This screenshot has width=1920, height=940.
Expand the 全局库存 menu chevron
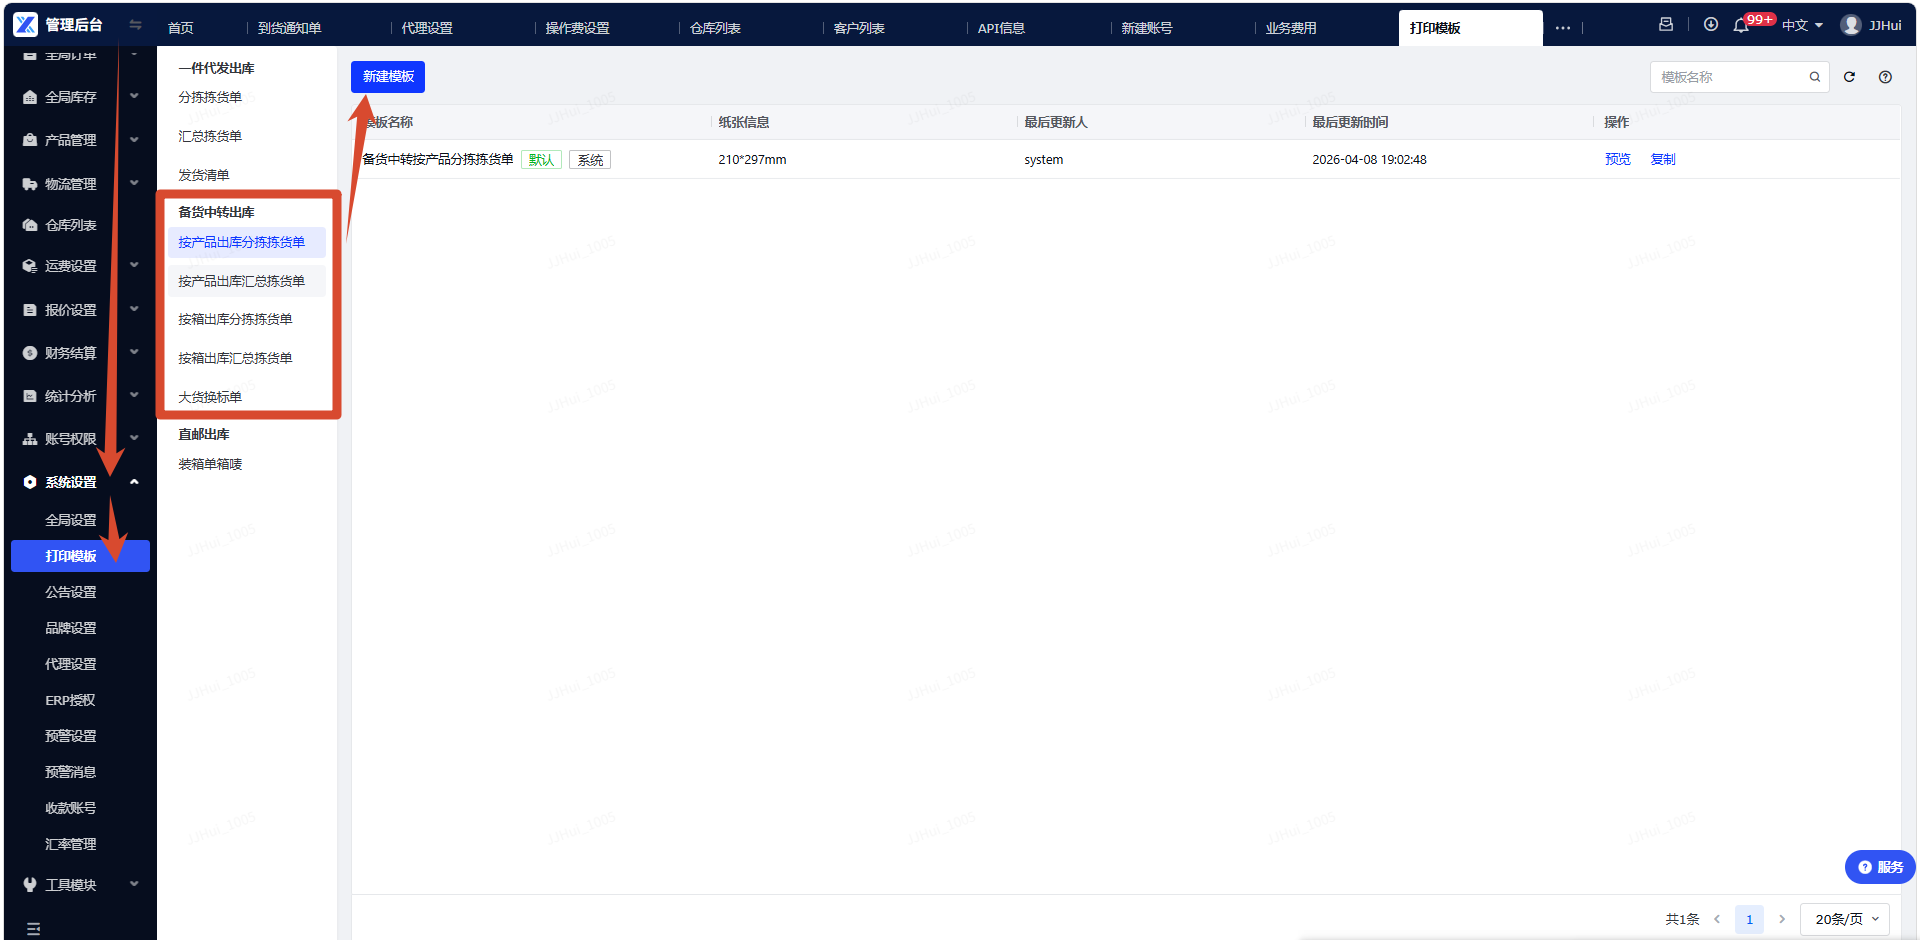[x=134, y=96]
